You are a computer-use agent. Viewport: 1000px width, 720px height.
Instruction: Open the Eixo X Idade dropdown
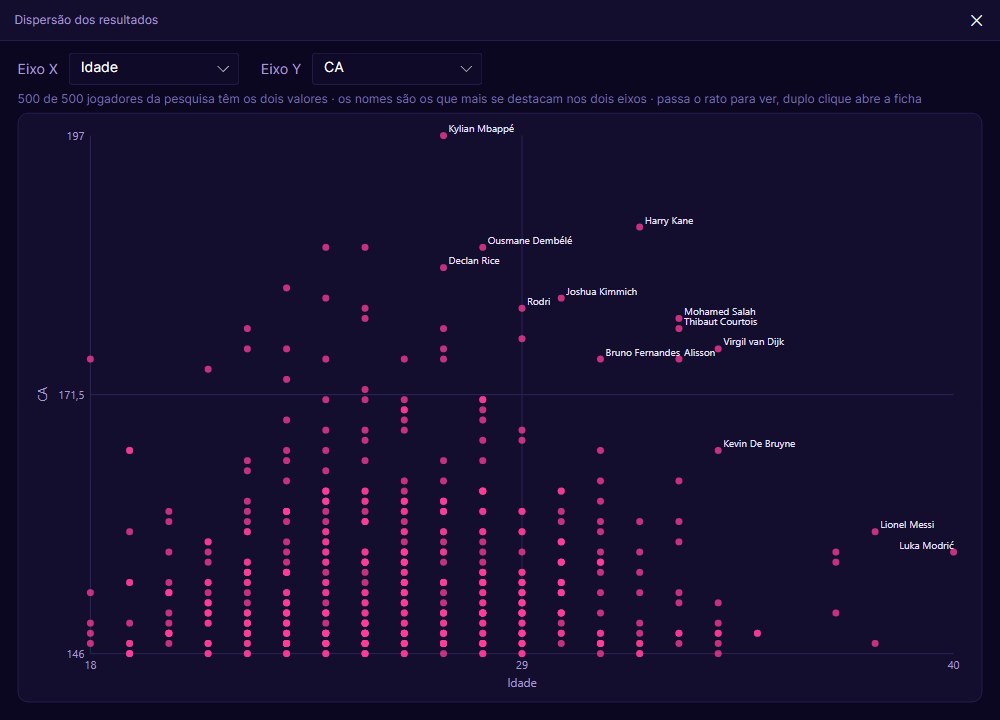154,68
